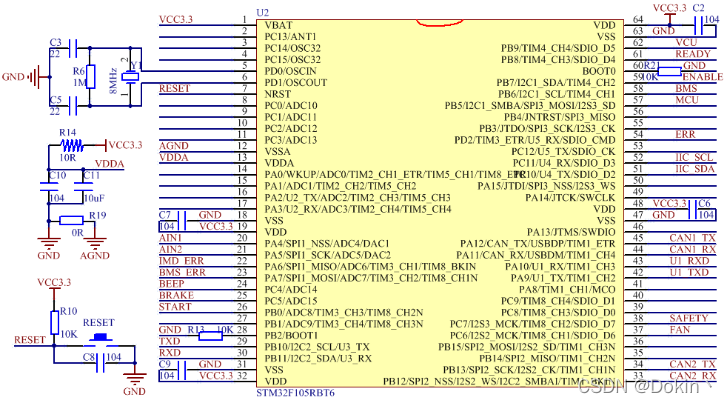Screen dimensions: 727x403
Task: Click the GND symbol left of C3
Action: pos(34,77)
